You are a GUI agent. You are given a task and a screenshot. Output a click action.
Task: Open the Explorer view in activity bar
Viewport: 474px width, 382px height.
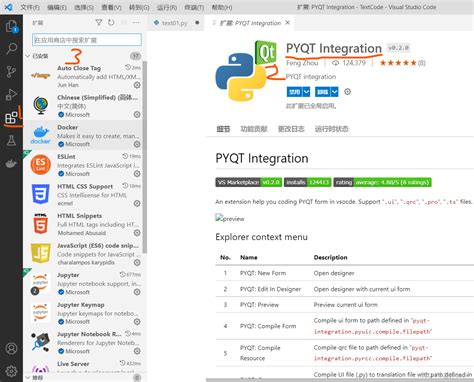(x=11, y=26)
